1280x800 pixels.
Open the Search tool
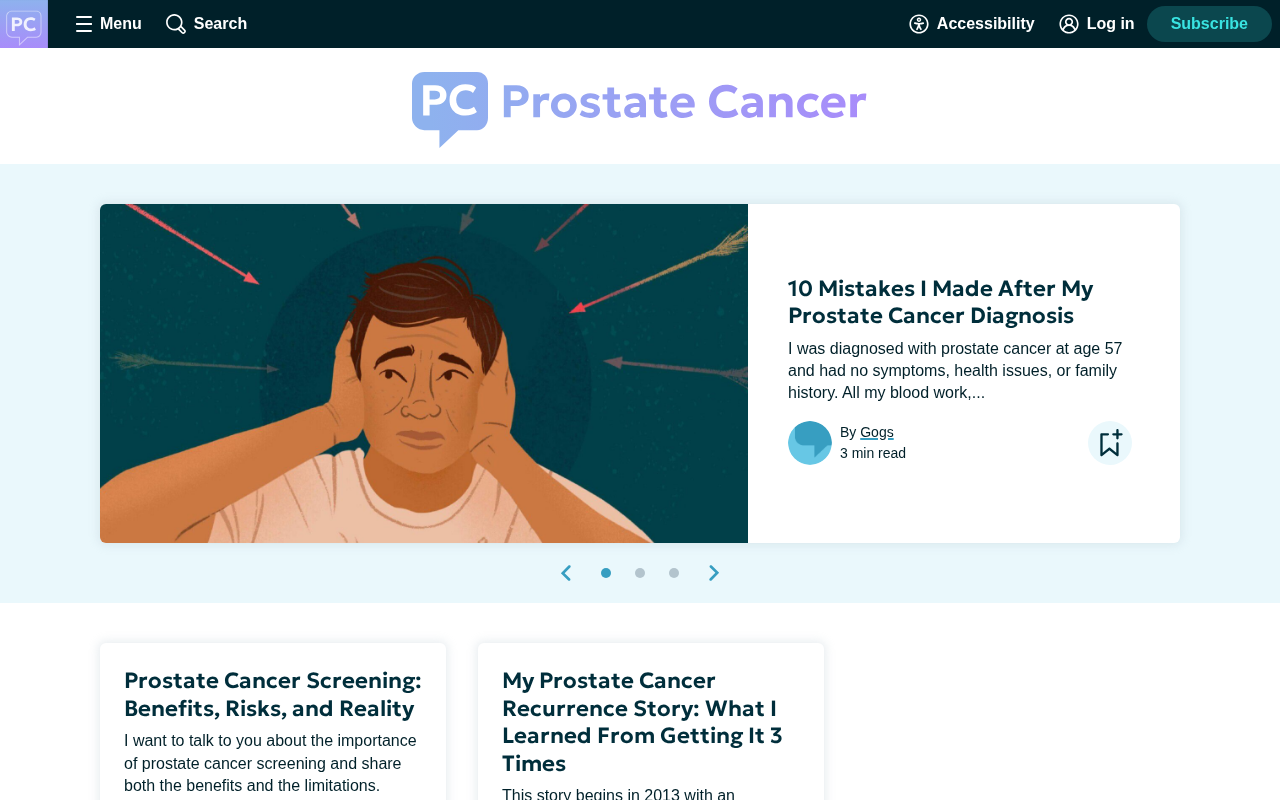(x=206, y=24)
